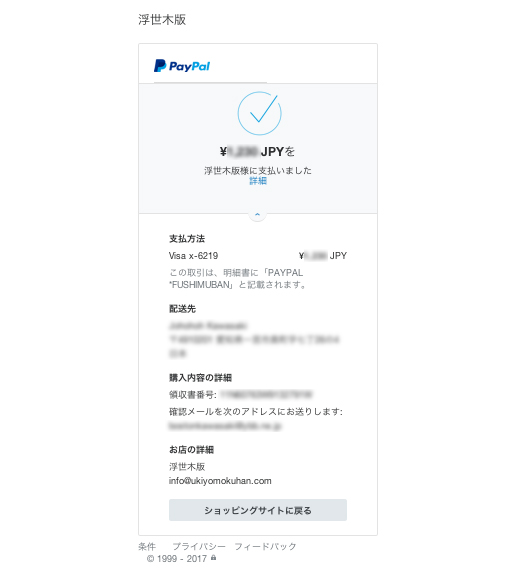Click the padlock icon in footer
The image size is (517, 568).
click(213, 557)
